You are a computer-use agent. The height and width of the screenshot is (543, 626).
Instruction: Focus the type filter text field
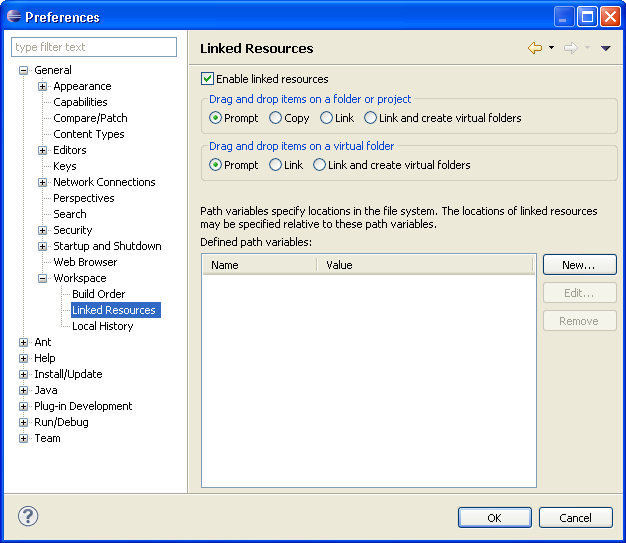(x=94, y=47)
